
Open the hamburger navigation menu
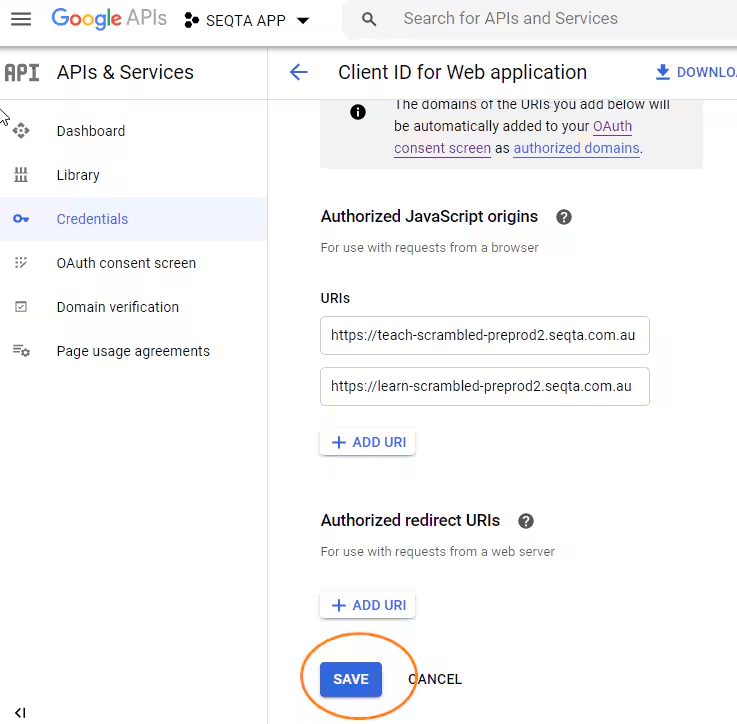(21, 19)
